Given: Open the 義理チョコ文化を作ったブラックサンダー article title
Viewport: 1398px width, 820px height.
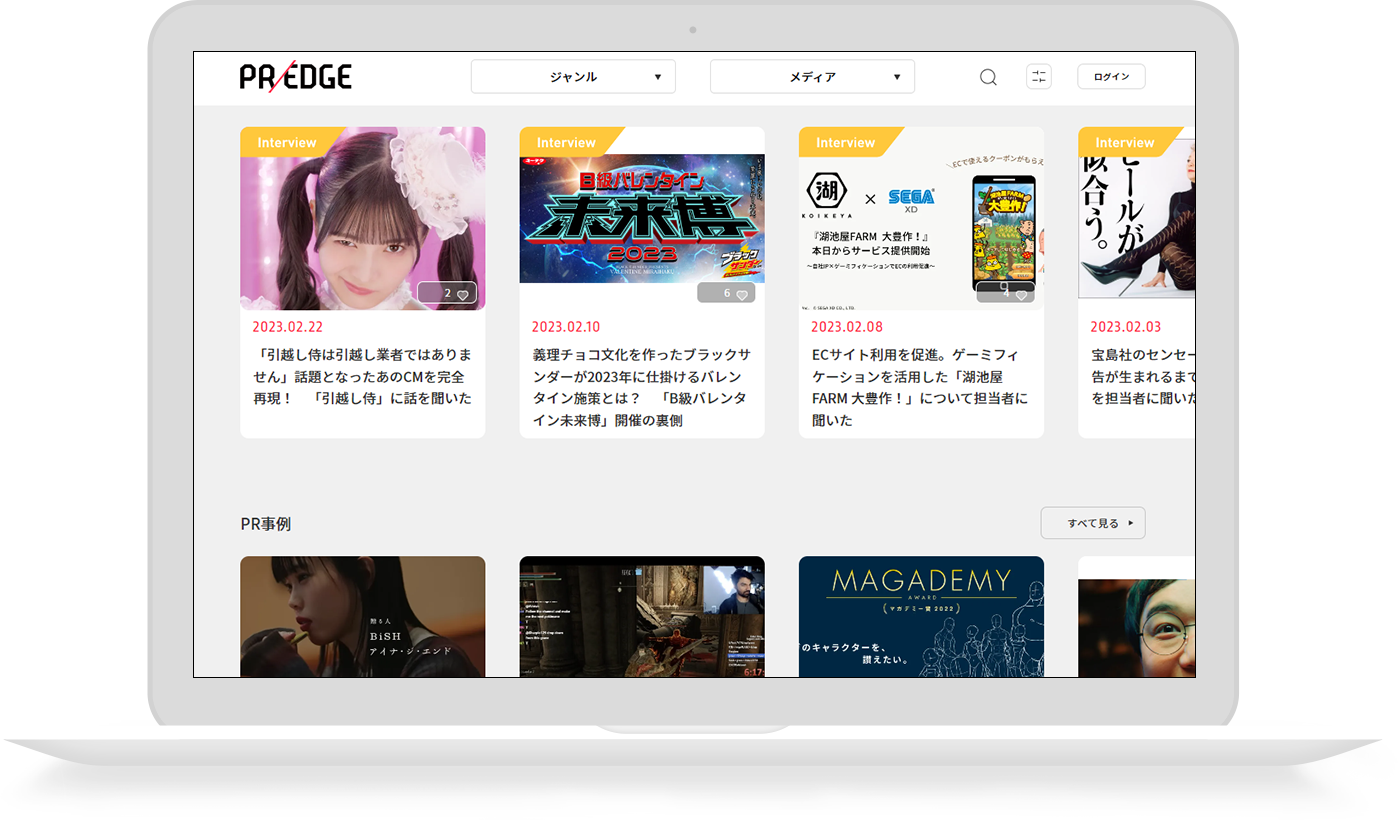Looking at the screenshot, I should click(x=641, y=387).
